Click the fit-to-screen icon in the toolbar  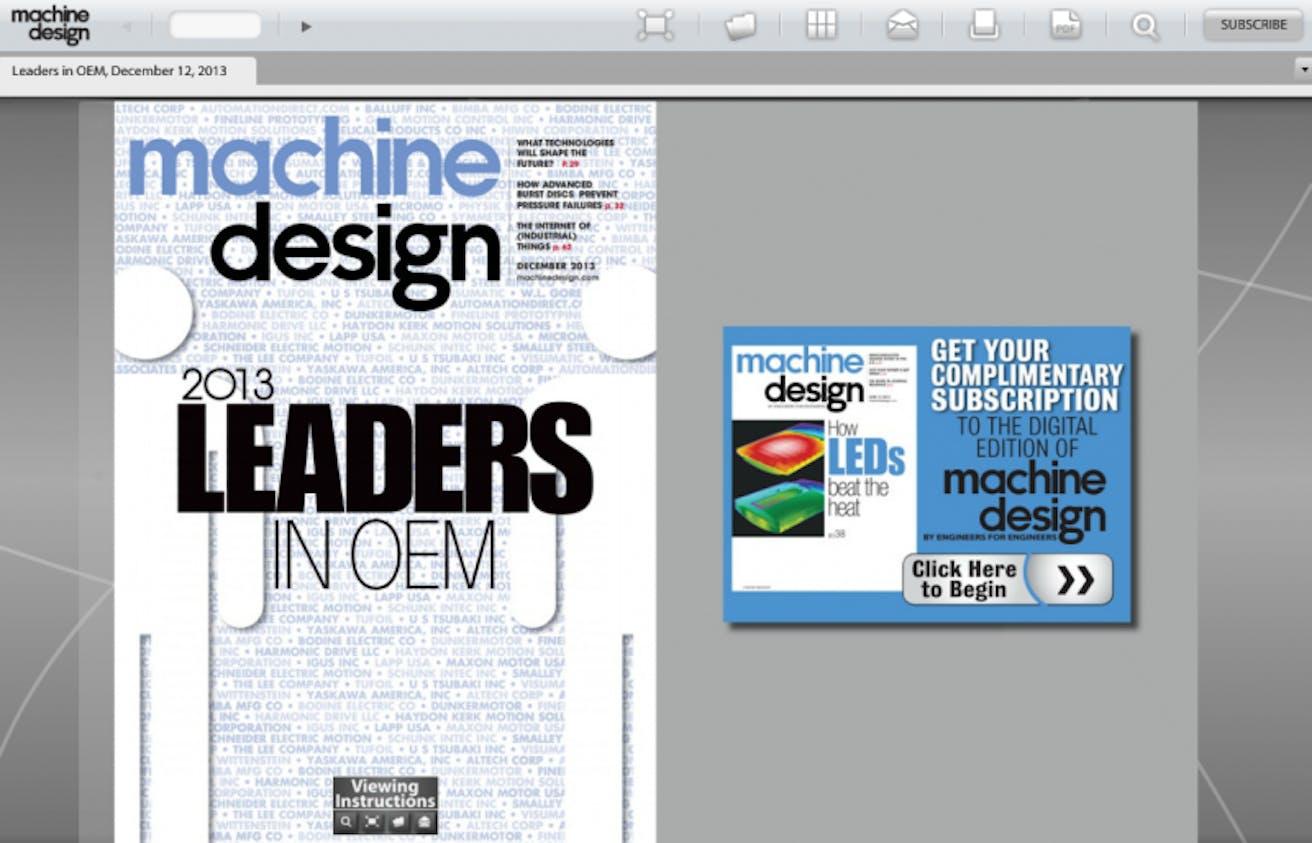tap(654, 26)
